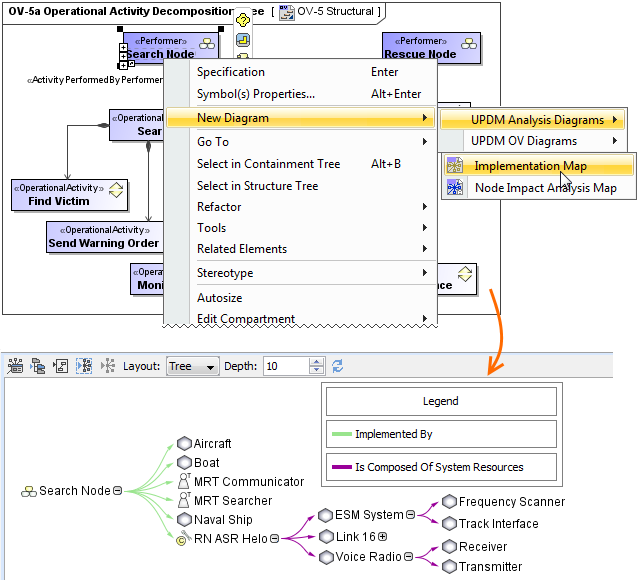Click the Depth input field
The width and height of the screenshot is (637, 580).
coord(286,366)
